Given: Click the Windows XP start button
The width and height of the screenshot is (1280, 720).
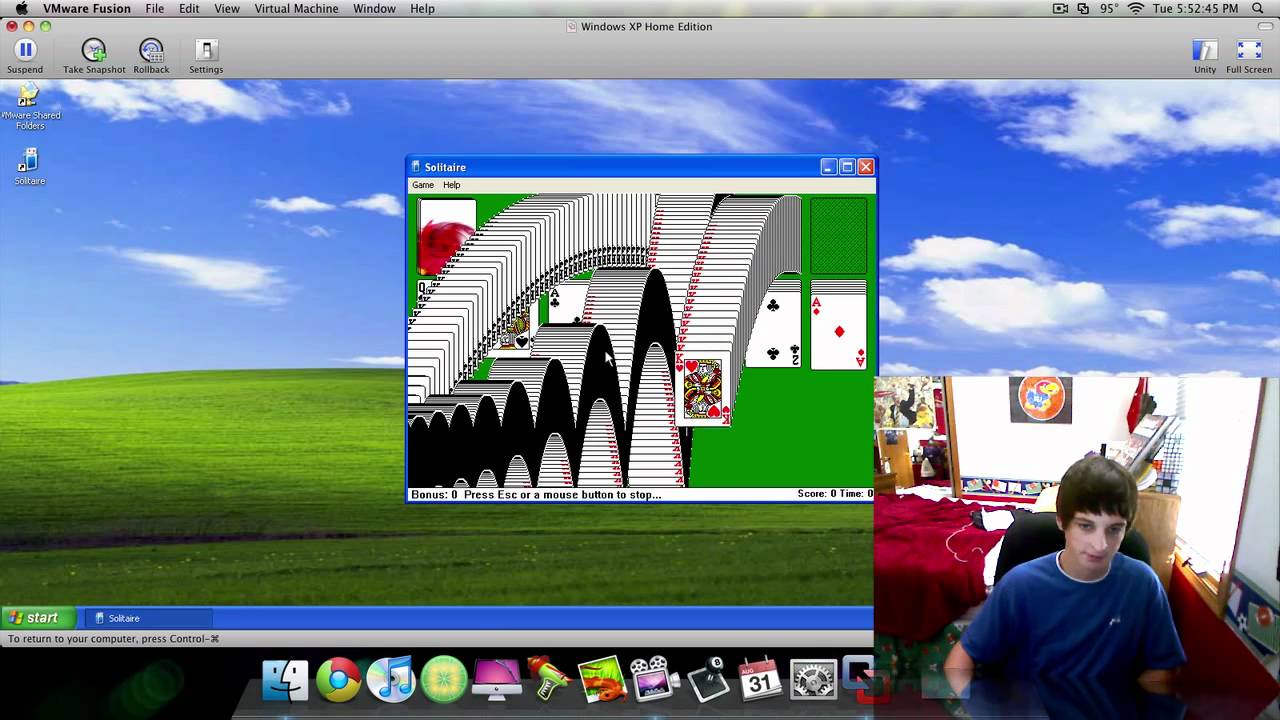Looking at the screenshot, I should [x=37, y=618].
